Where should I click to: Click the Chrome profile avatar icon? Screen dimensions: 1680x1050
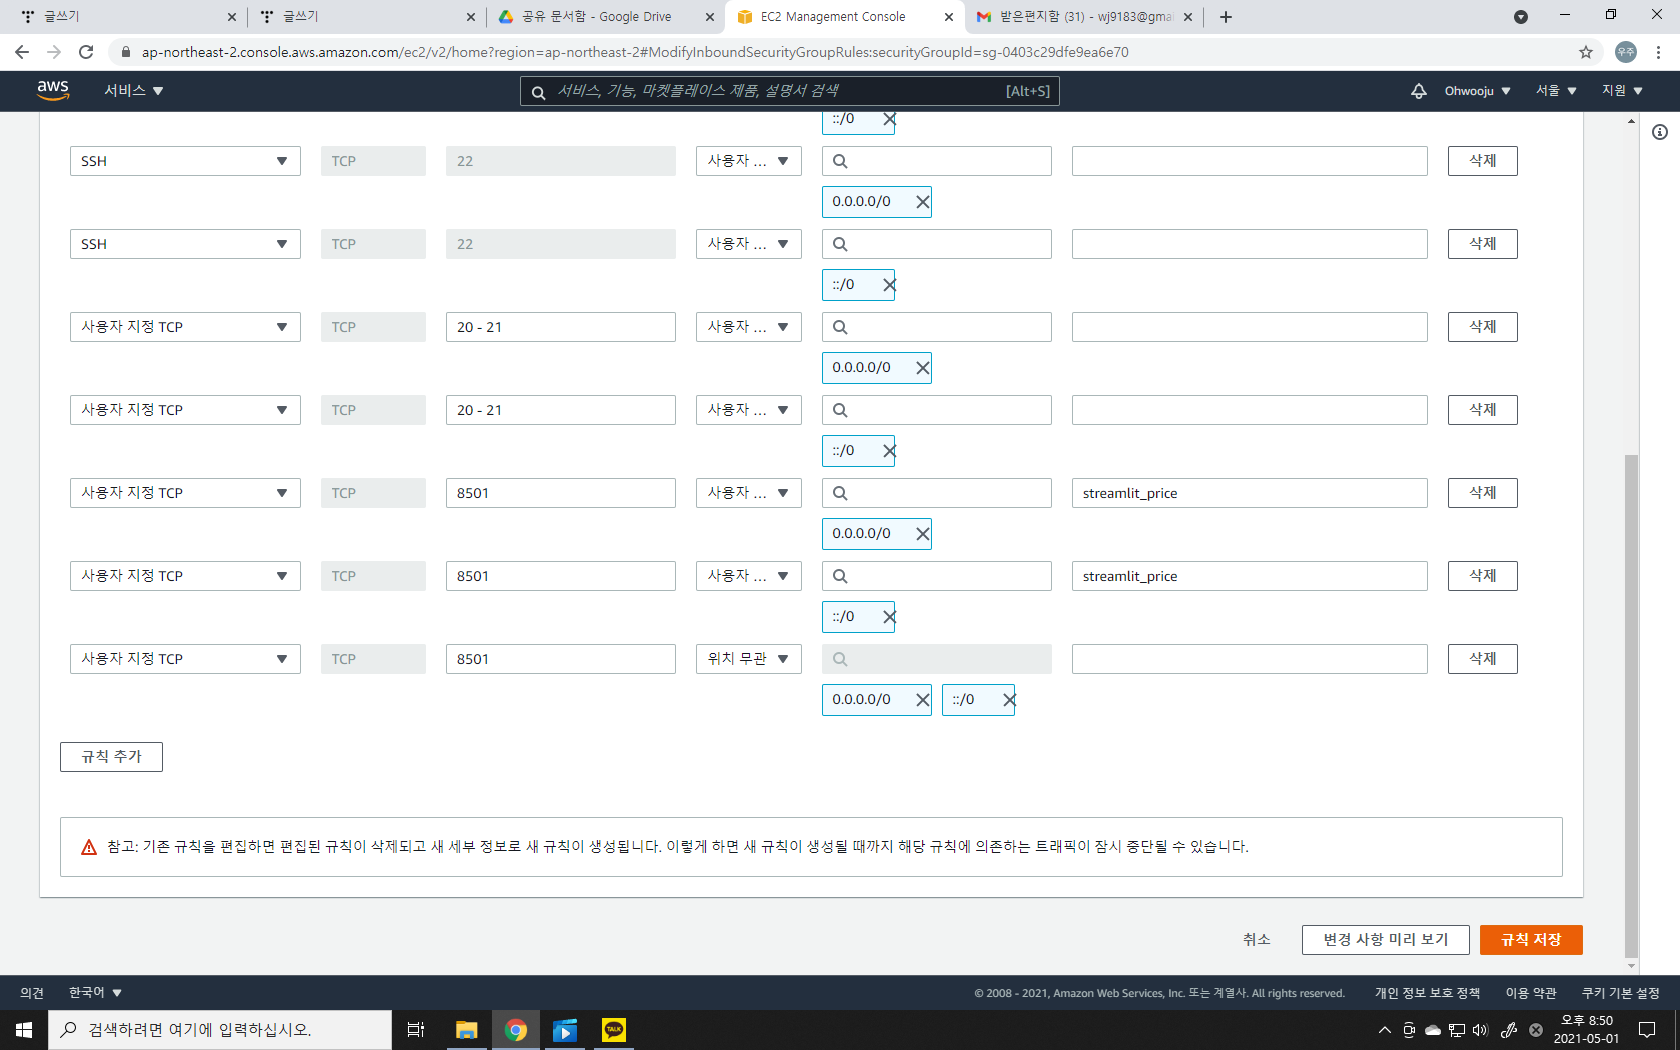1626,52
